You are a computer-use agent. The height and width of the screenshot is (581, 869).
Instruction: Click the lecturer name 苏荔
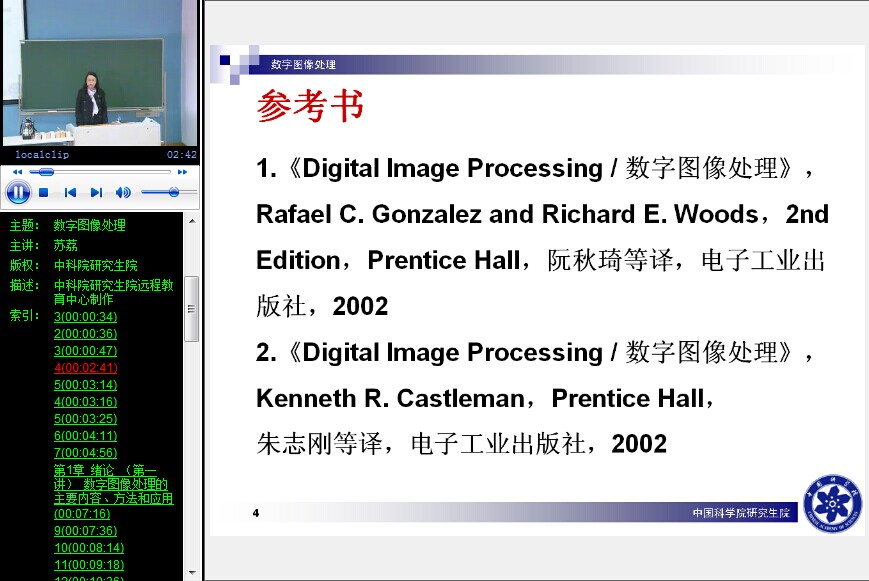(x=65, y=245)
